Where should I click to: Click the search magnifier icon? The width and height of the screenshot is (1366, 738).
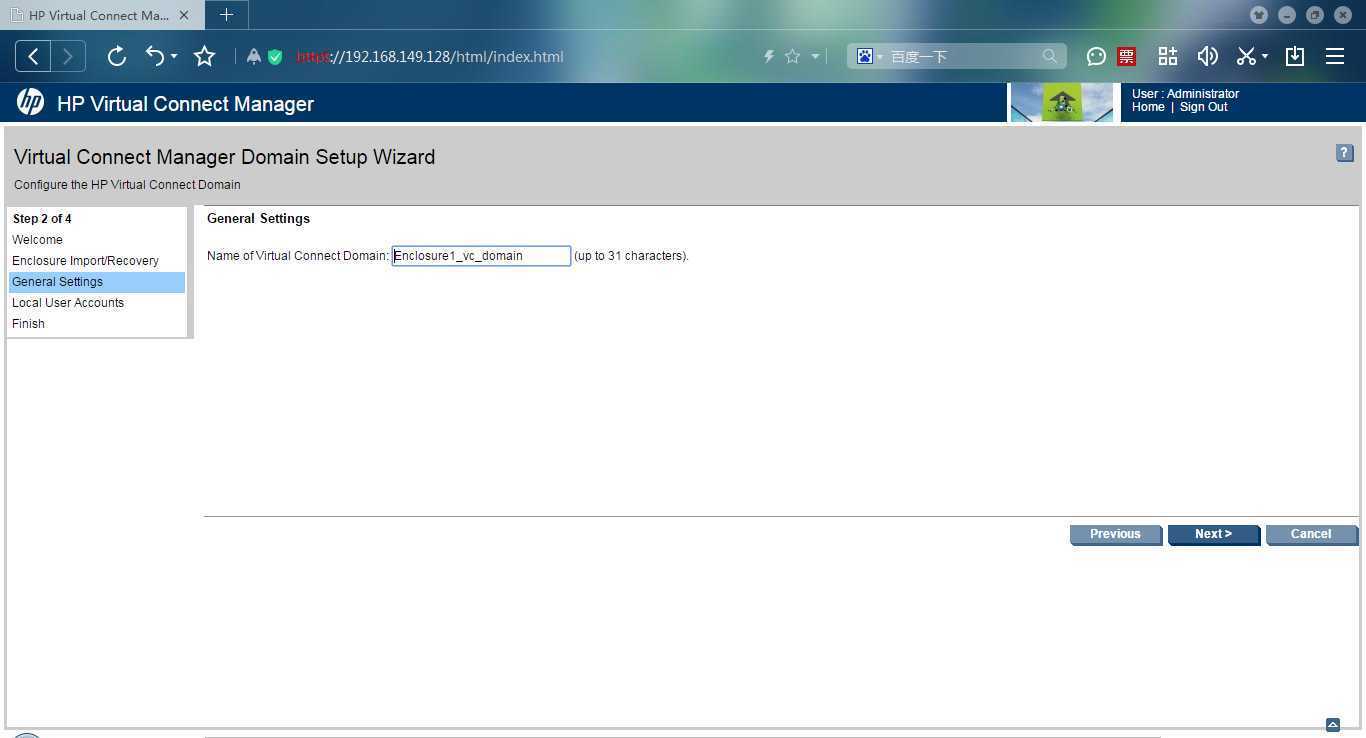pos(1050,56)
